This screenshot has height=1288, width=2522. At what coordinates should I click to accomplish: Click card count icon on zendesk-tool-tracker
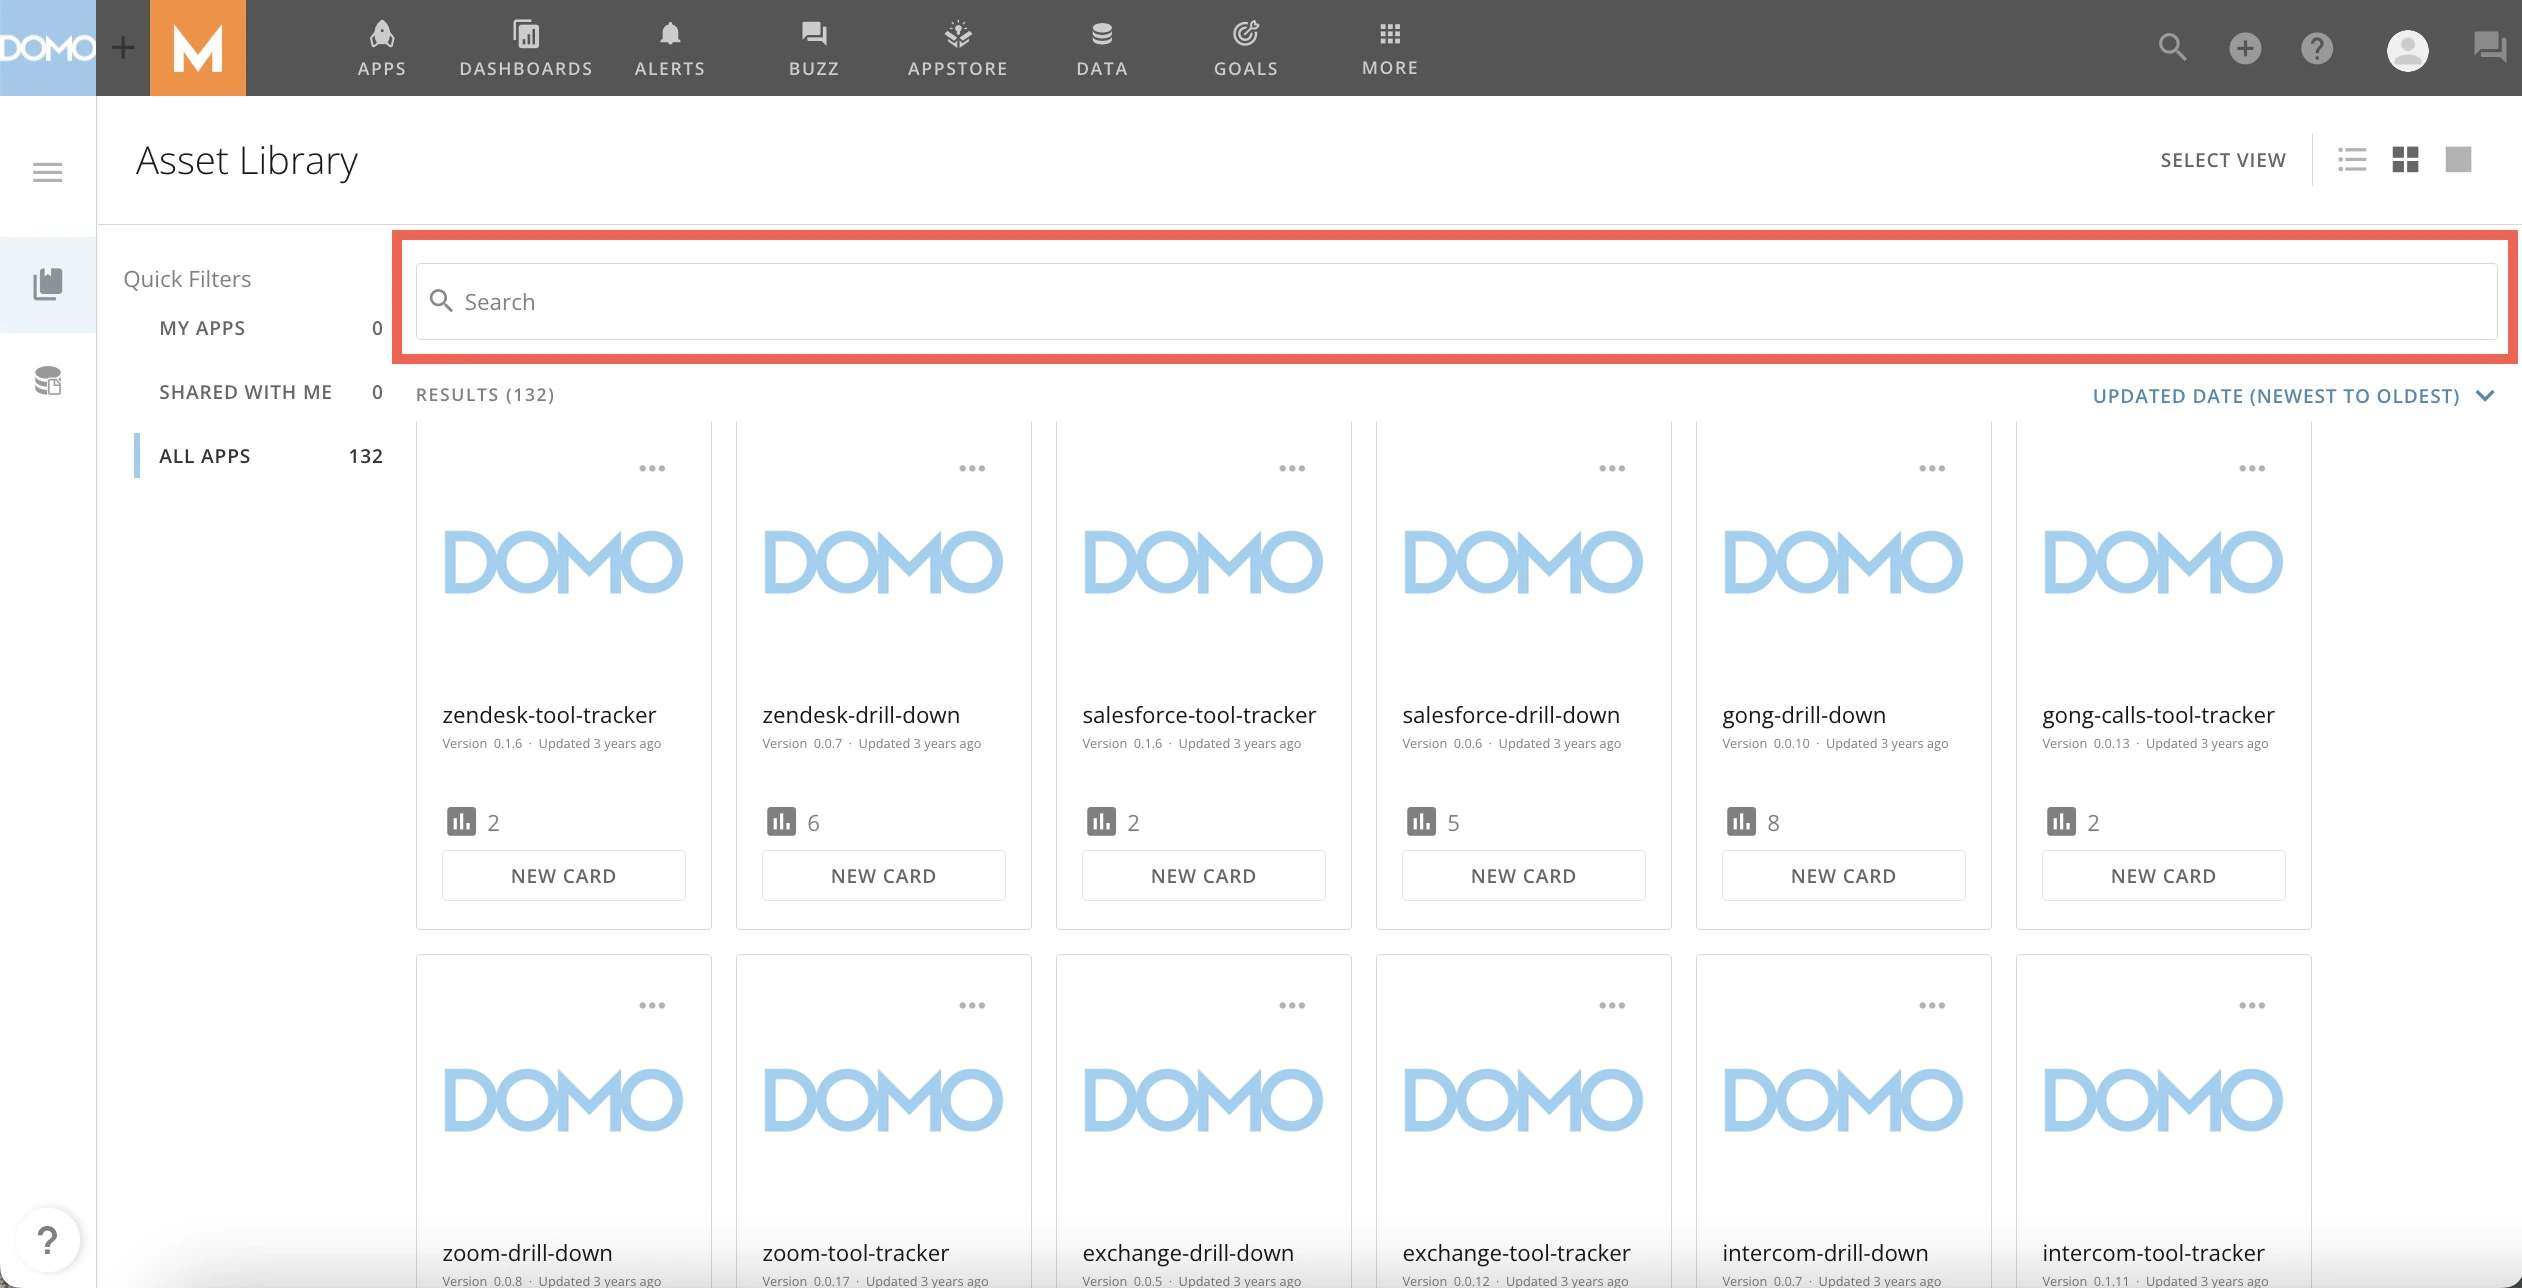[x=461, y=822]
